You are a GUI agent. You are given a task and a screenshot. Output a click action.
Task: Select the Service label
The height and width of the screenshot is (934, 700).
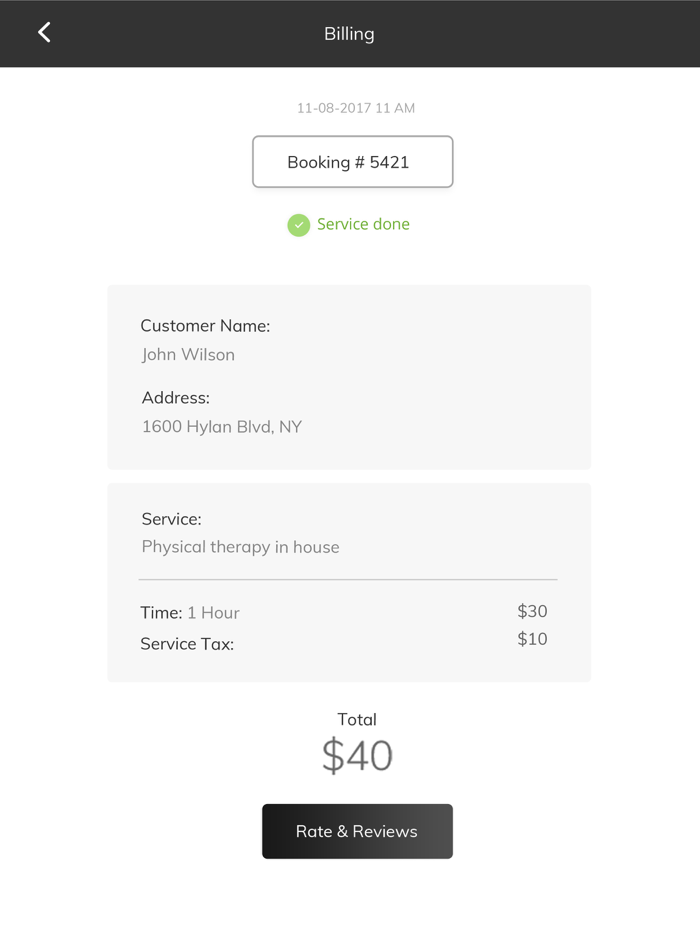pyautogui.click(x=171, y=519)
